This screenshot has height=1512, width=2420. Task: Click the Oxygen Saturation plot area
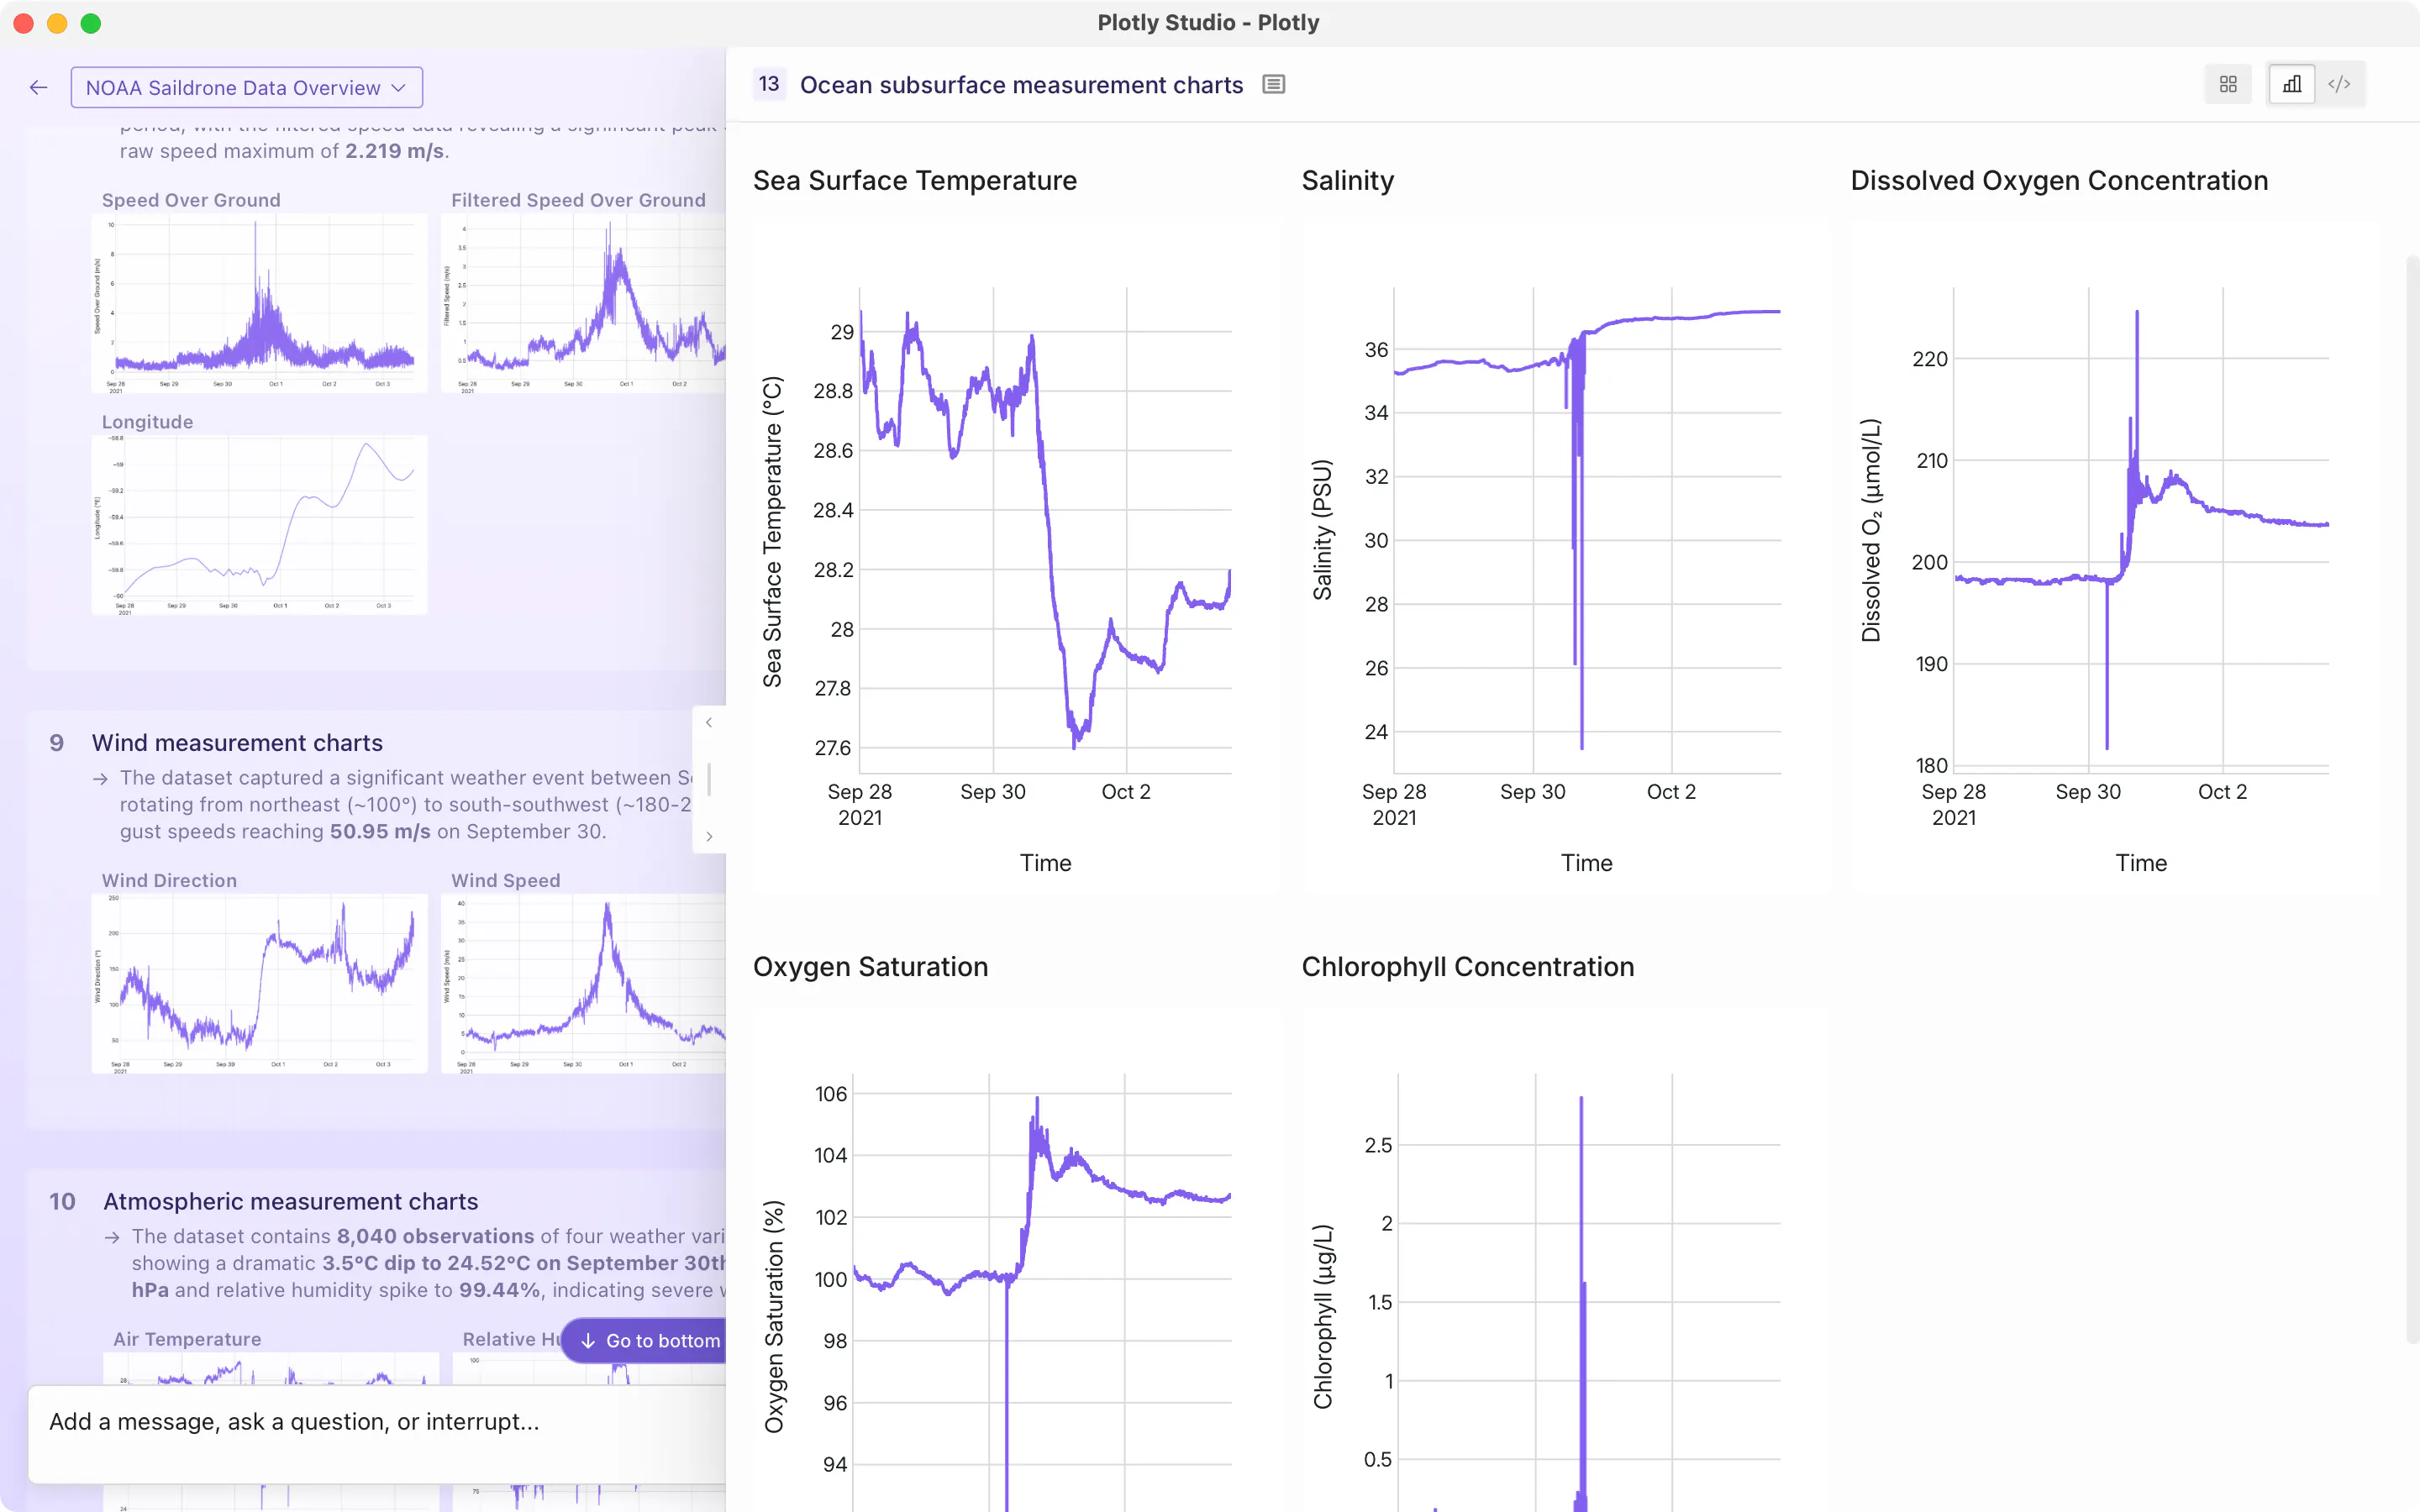point(1041,1293)
